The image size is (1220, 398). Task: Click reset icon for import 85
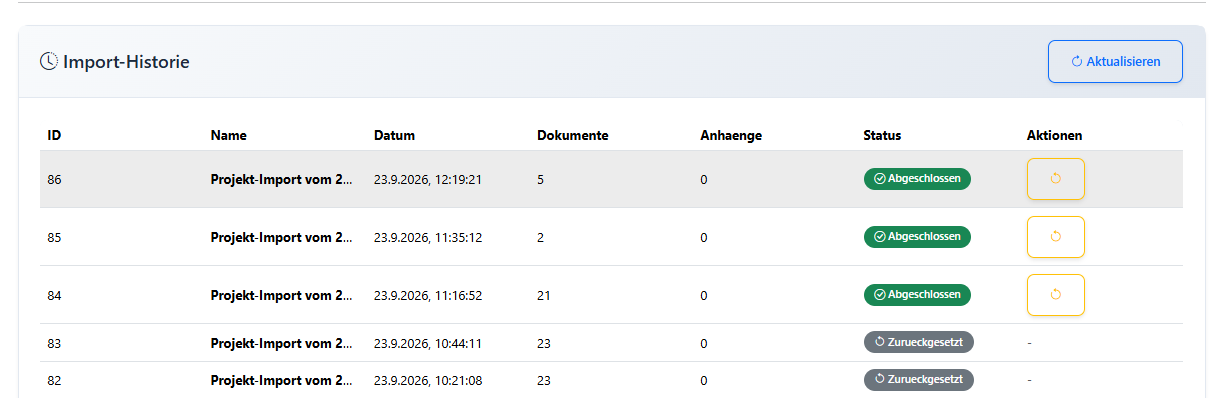[1055, 237]
